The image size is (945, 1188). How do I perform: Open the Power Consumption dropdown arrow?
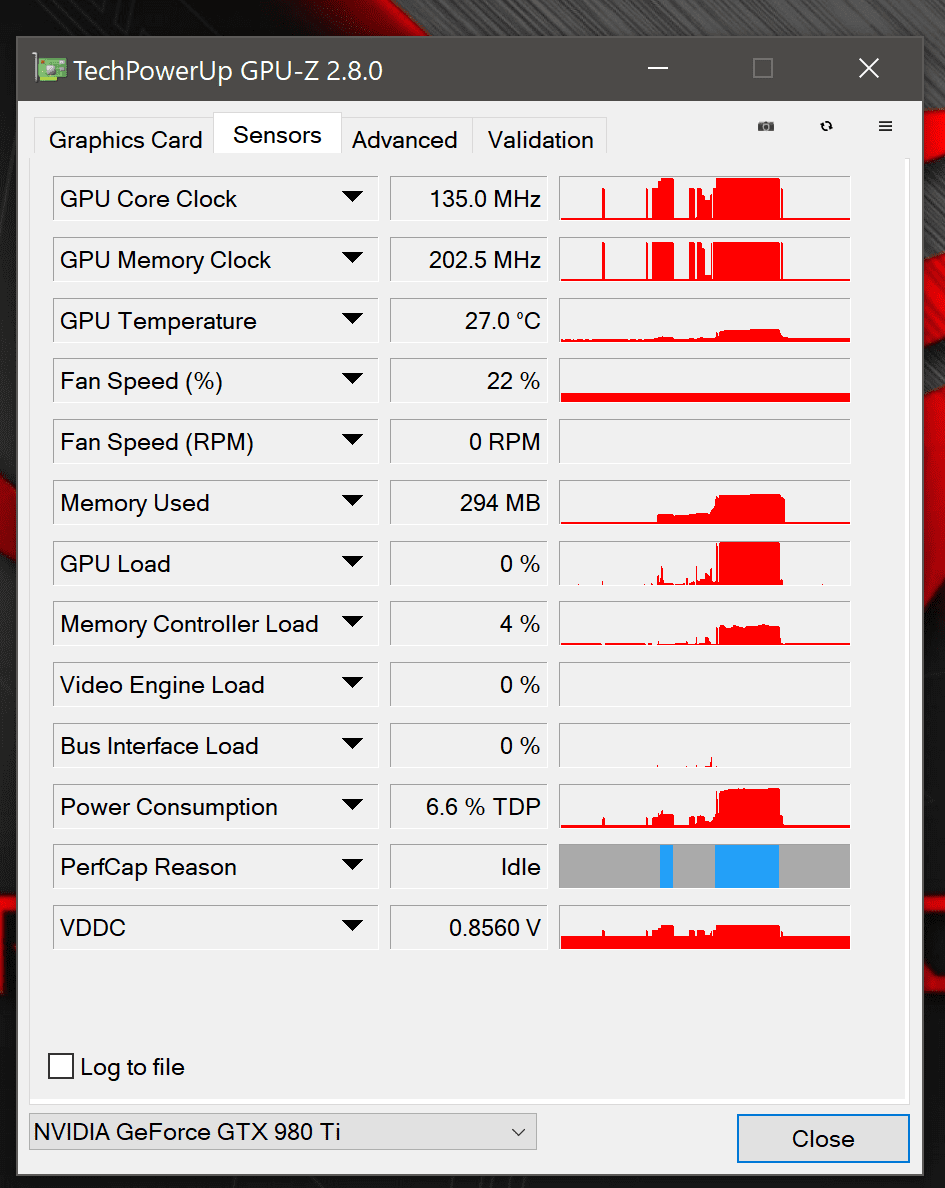(352, 805)
